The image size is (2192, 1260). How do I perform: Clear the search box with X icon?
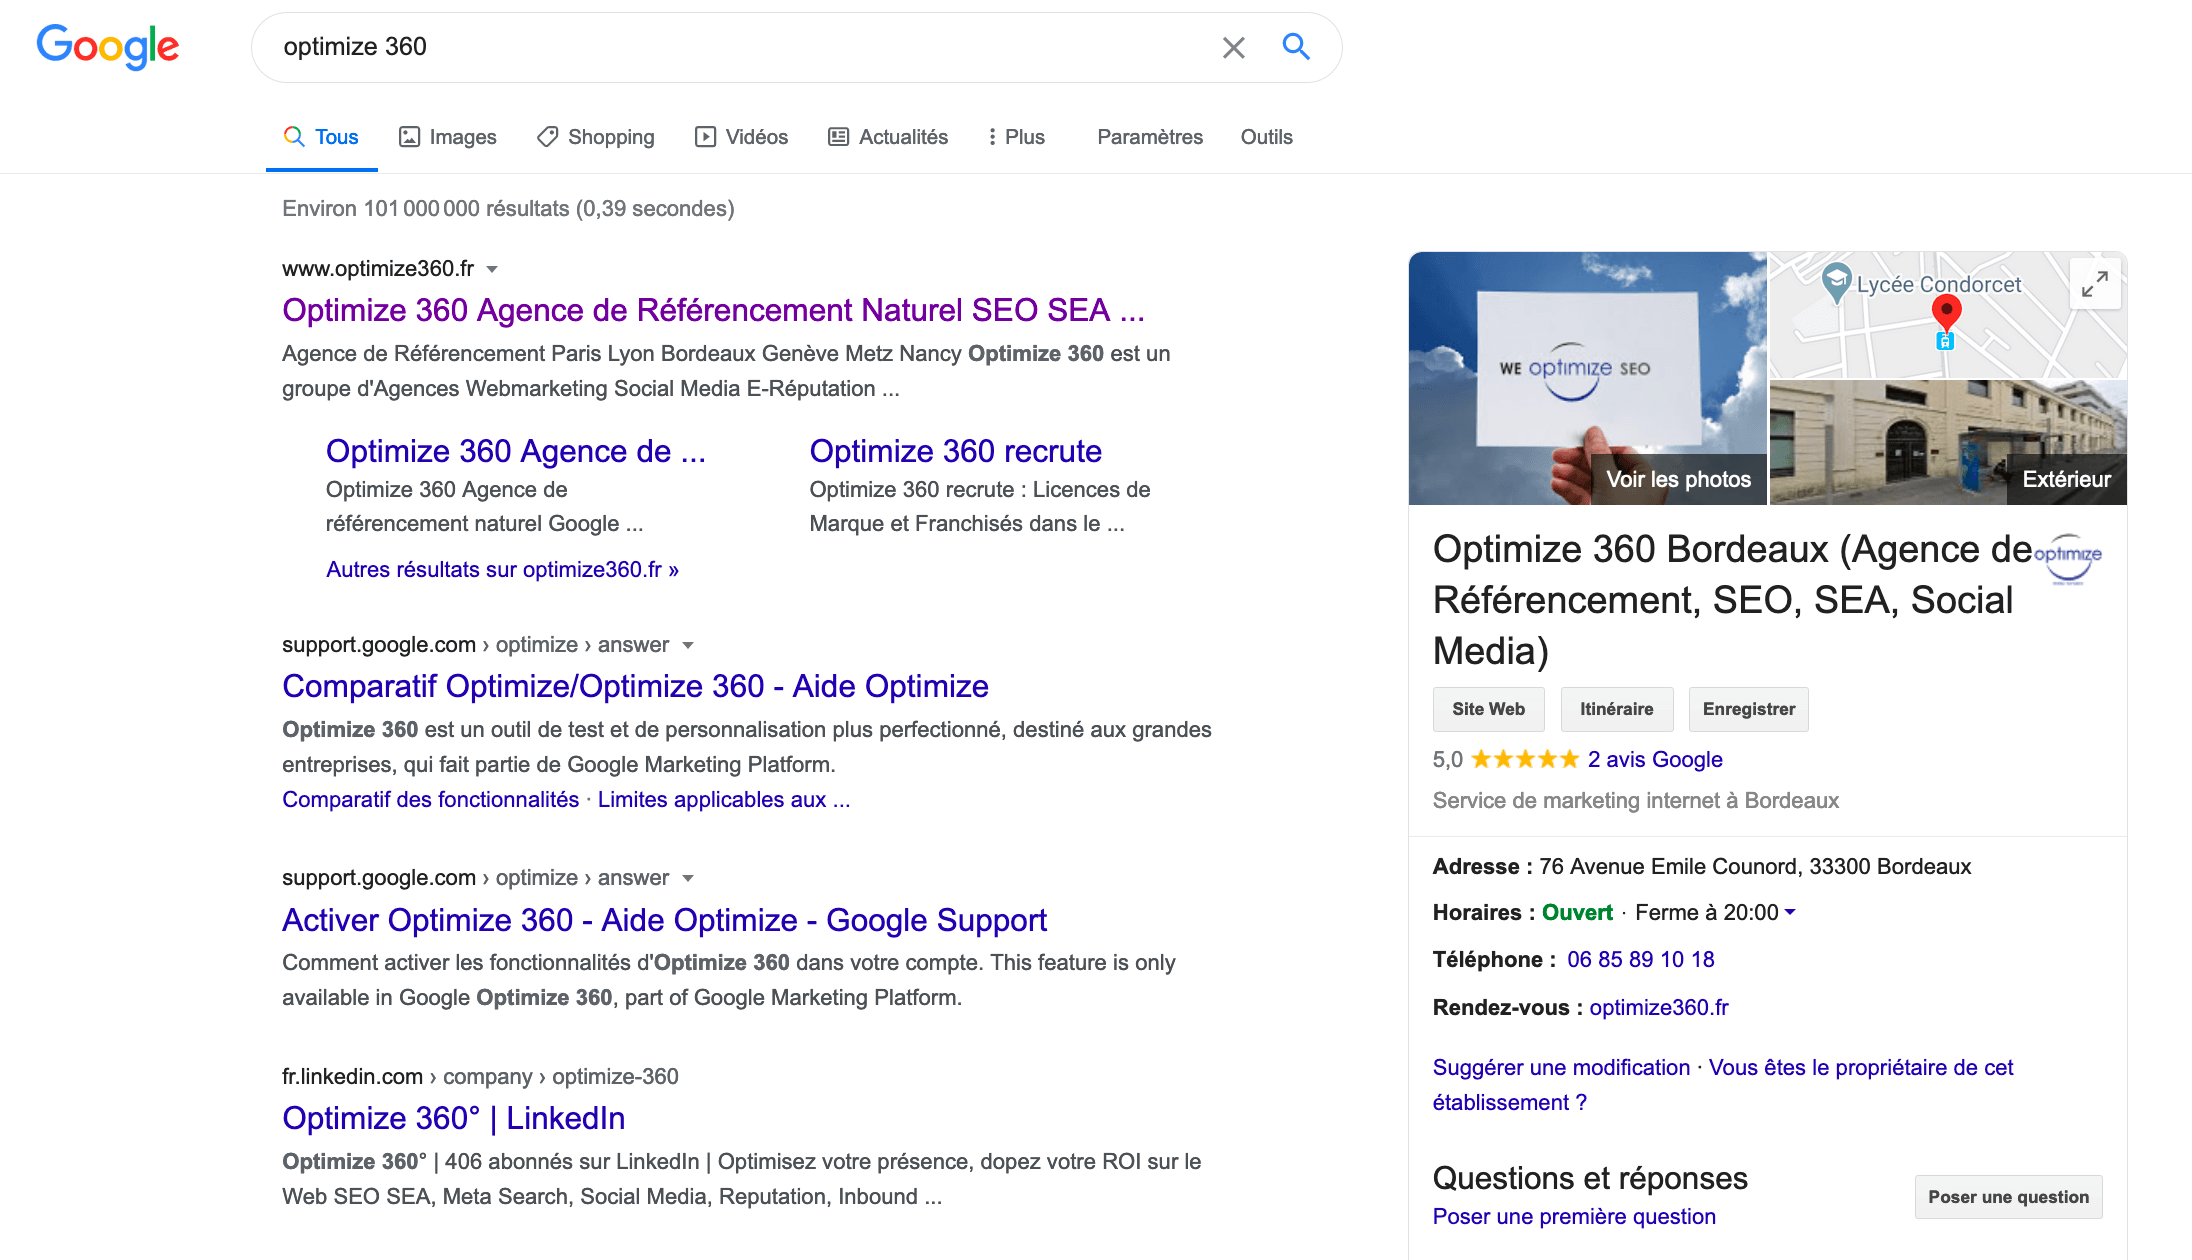[1233, 47]
